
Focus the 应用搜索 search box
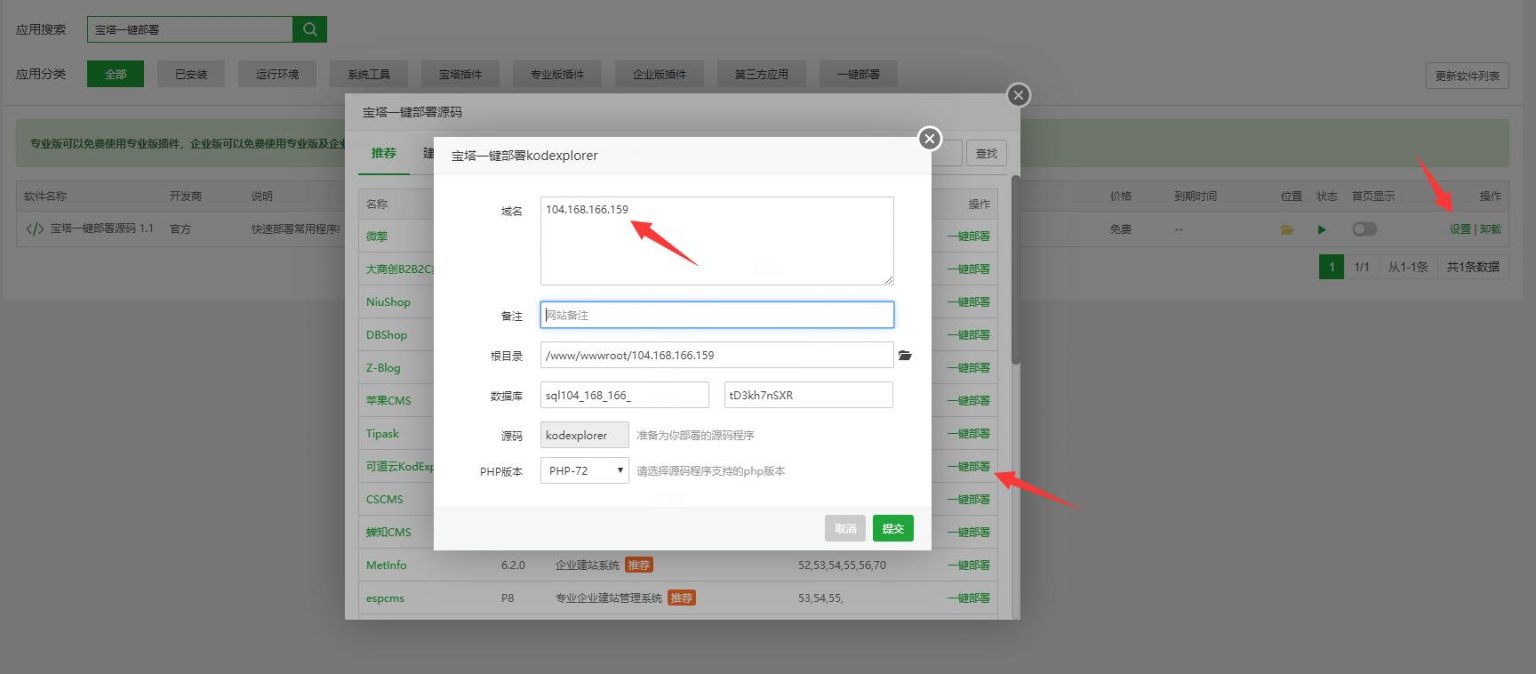(190, 30)
